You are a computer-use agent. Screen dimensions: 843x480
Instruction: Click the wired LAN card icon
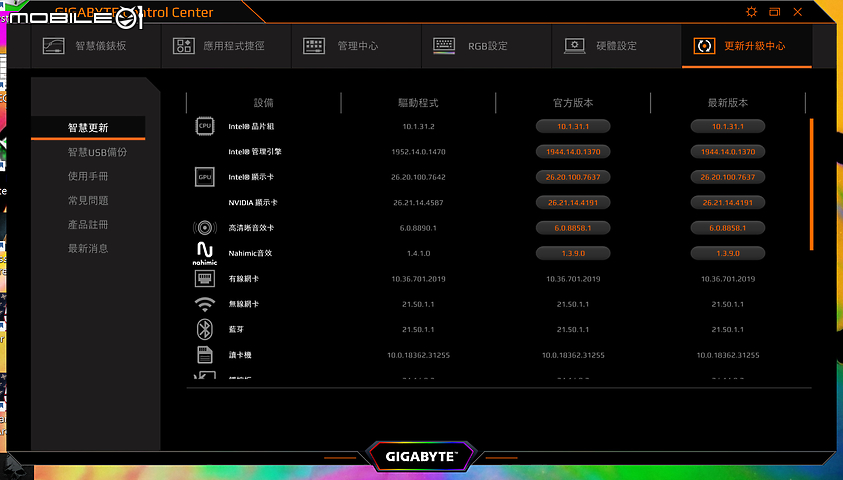(205, 278)
